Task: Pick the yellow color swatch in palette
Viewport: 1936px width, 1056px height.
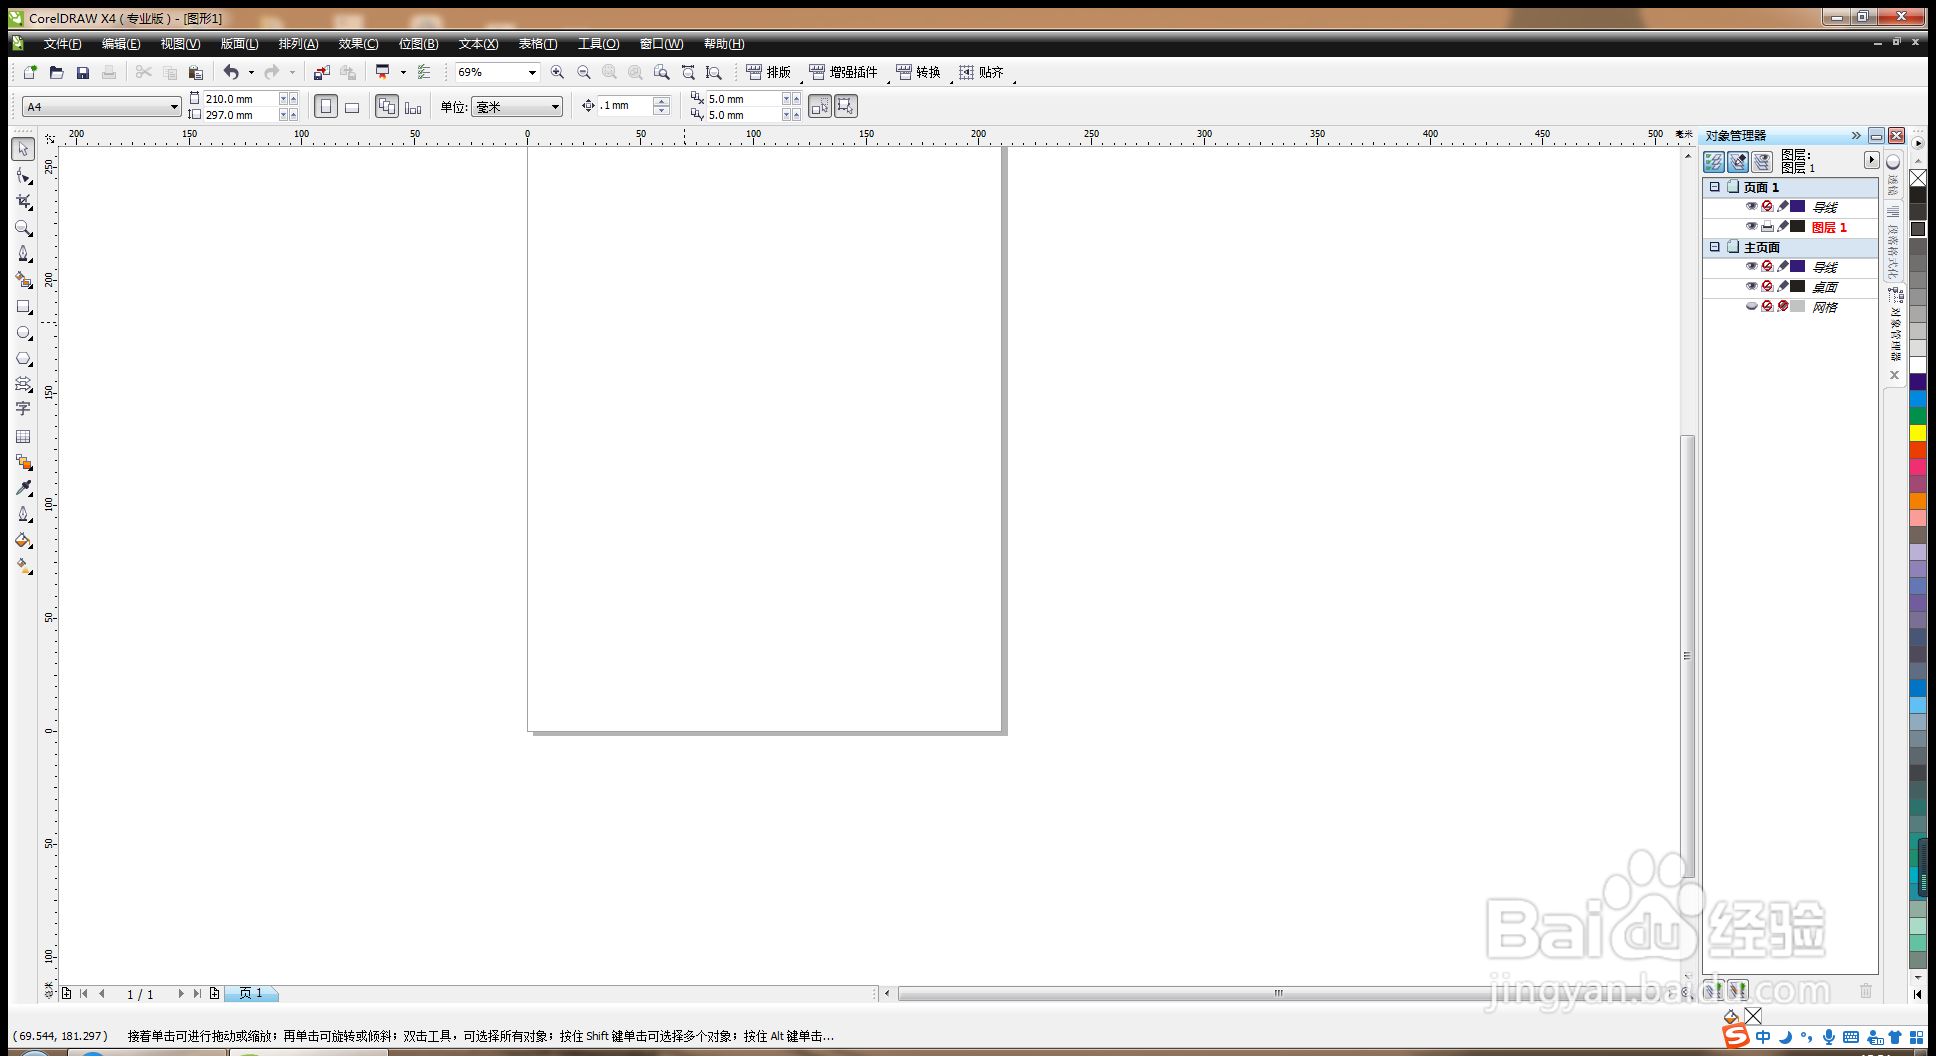Action: [1918, 433]
